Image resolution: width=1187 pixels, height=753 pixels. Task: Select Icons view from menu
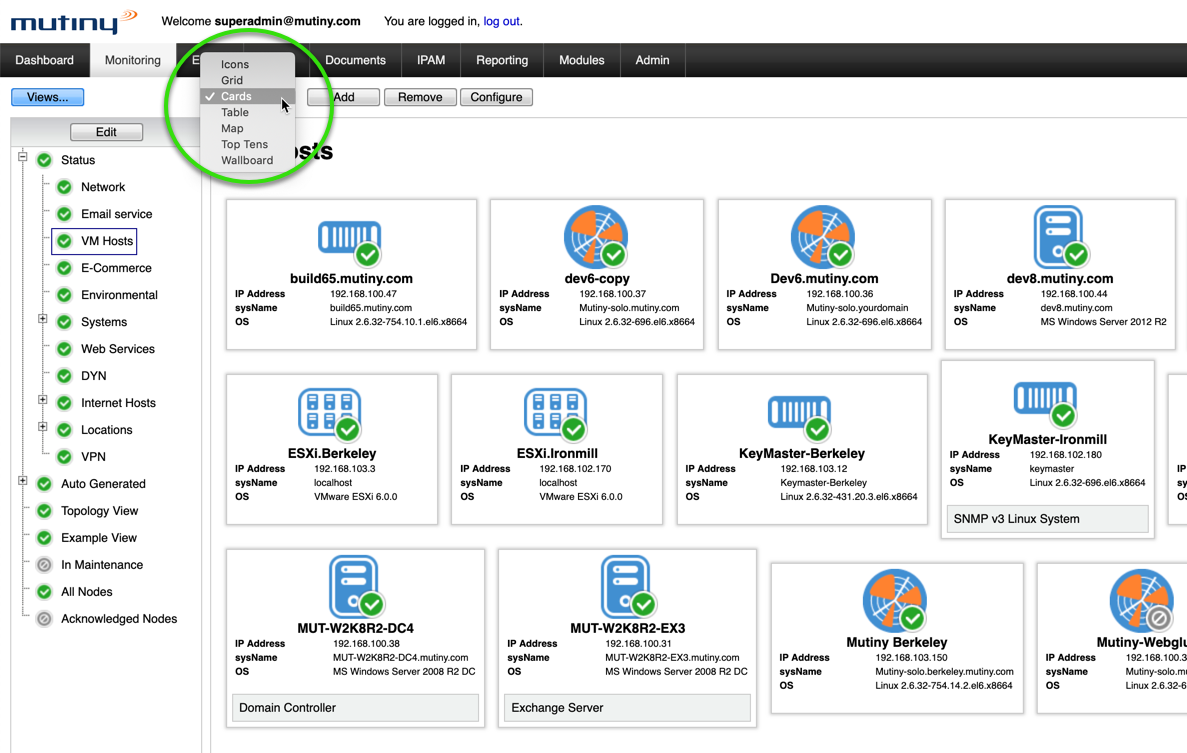[x=248, y=64]
